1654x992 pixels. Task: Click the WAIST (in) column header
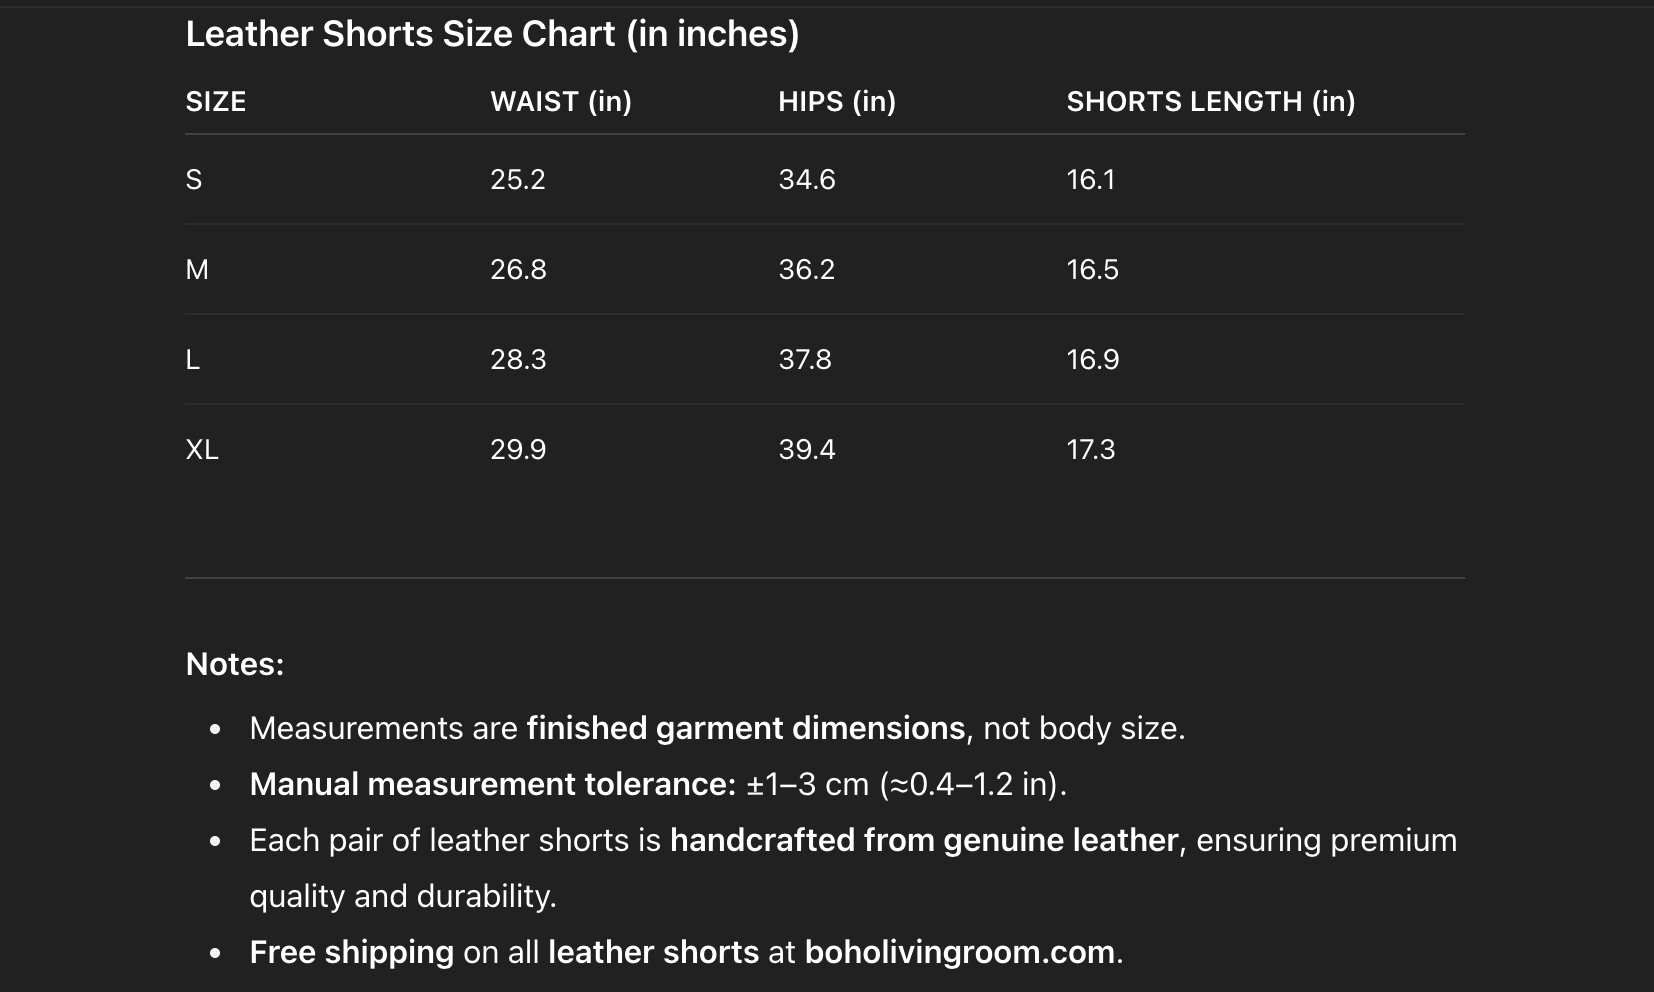[x=560, y=101]
